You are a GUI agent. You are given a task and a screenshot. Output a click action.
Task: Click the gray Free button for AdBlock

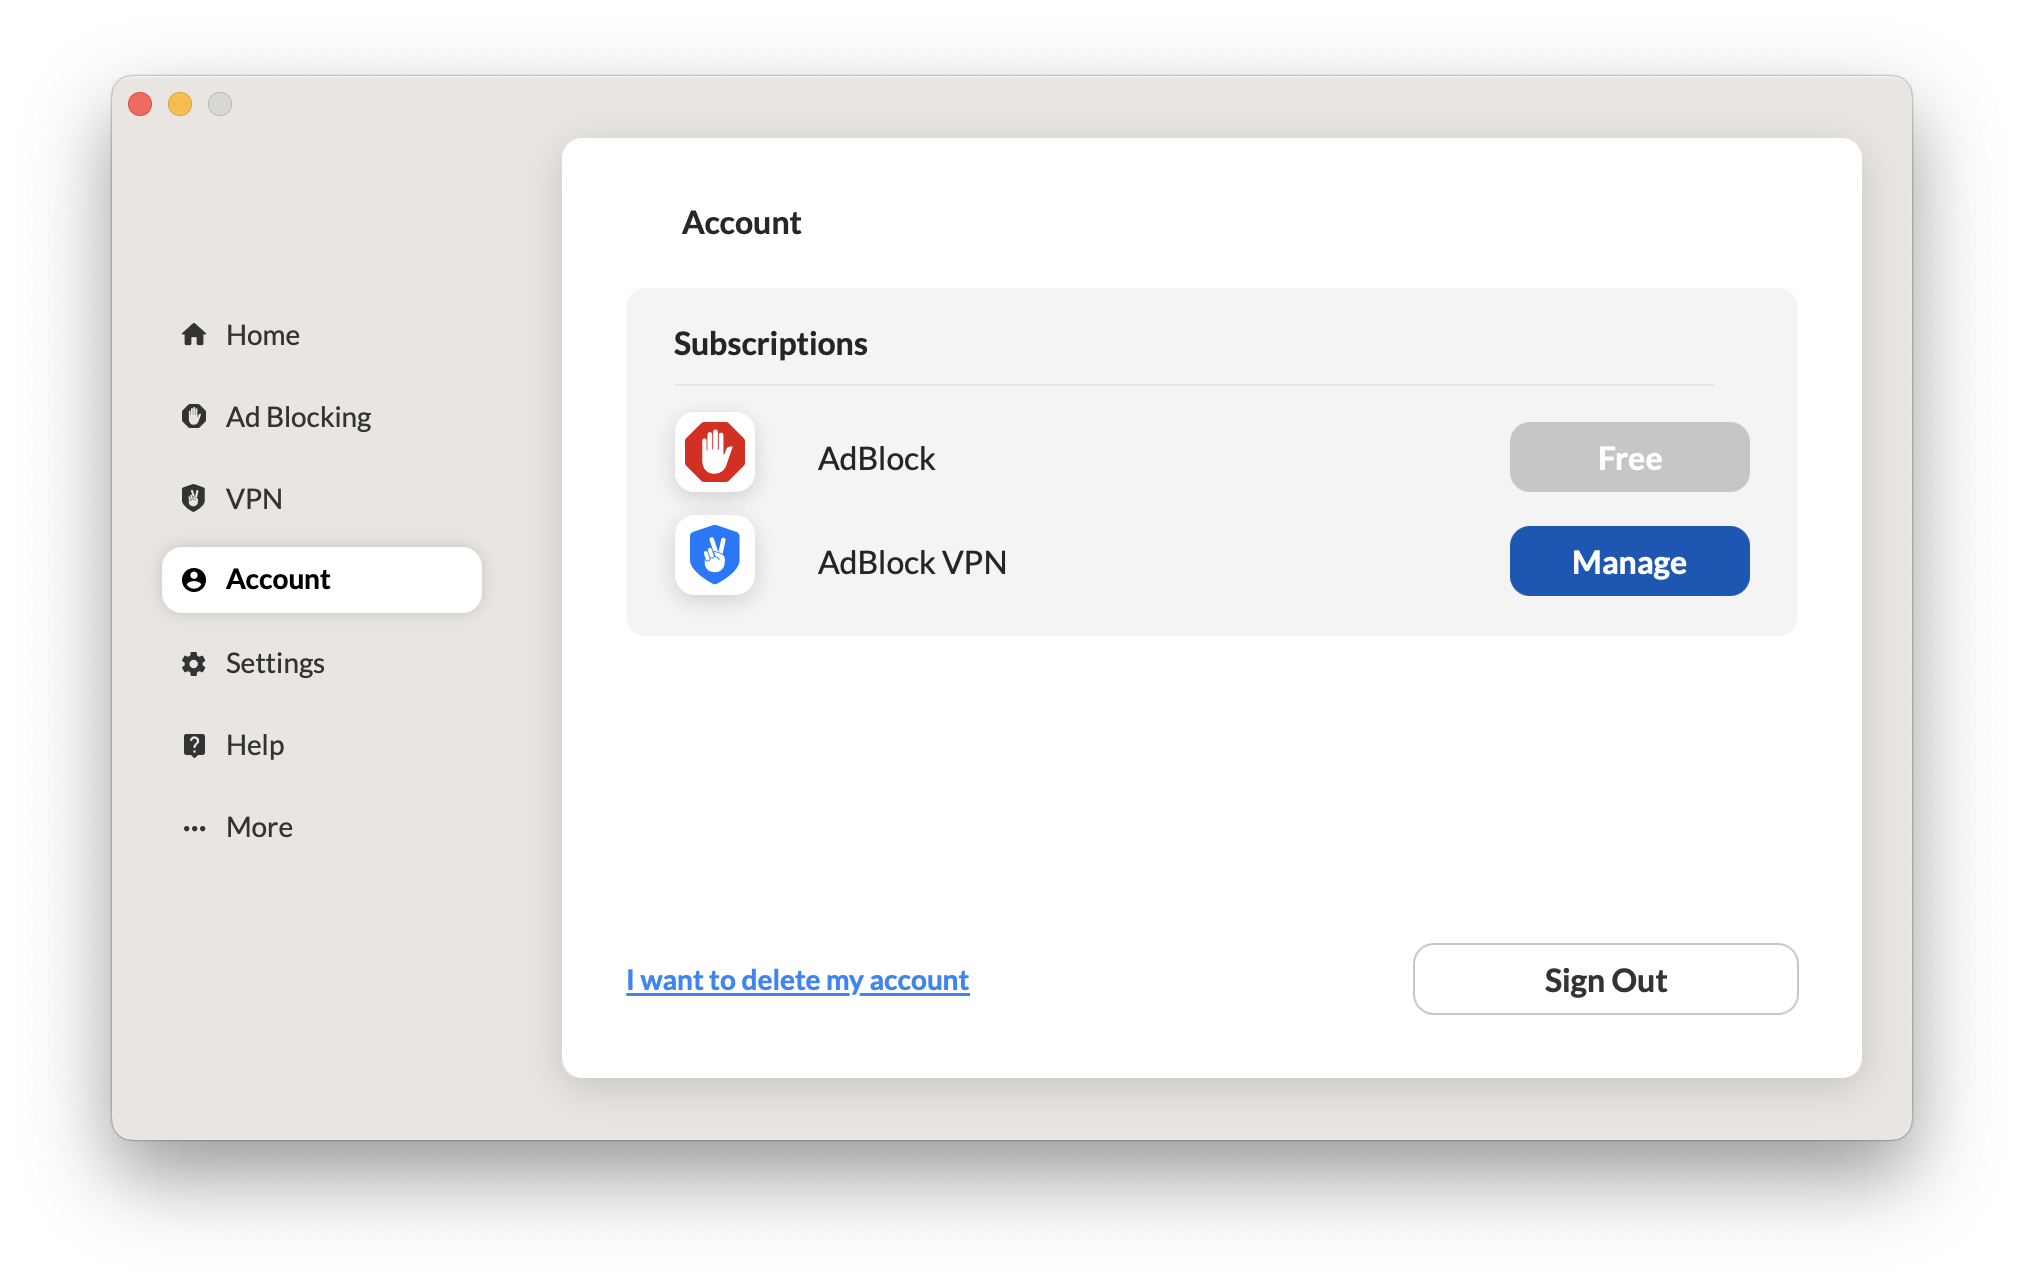(1629, 458)
